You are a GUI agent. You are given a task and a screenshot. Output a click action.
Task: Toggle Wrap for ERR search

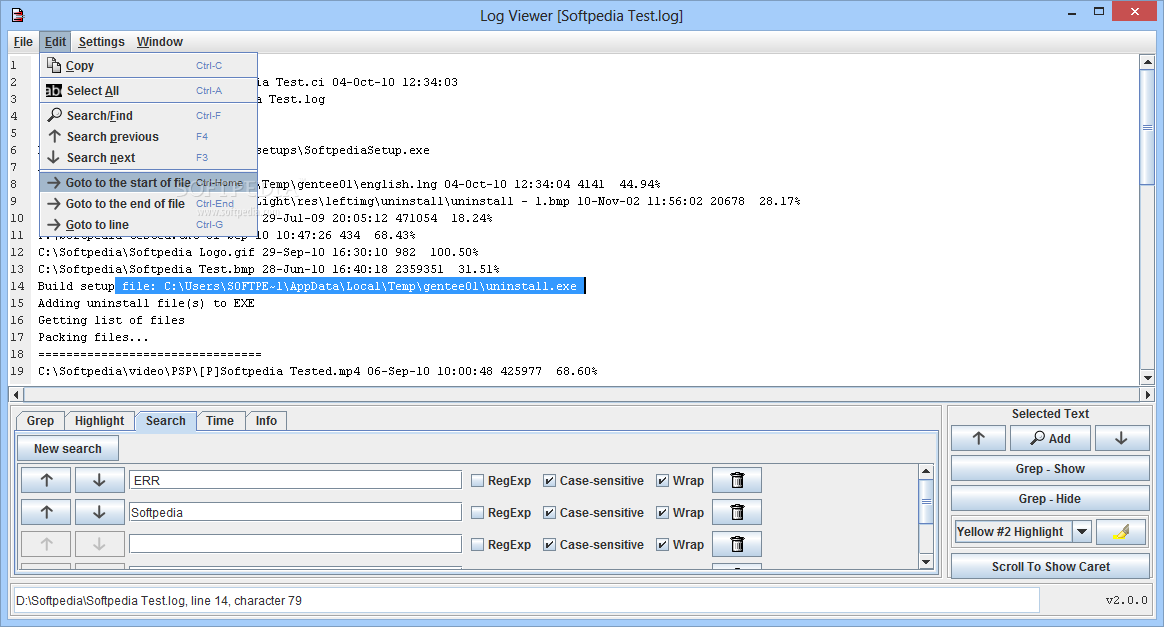pos(662,481)
